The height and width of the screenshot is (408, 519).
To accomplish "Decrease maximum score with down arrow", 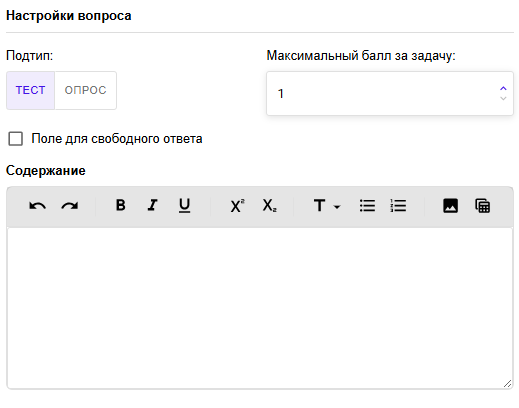I will coord(503,98).
